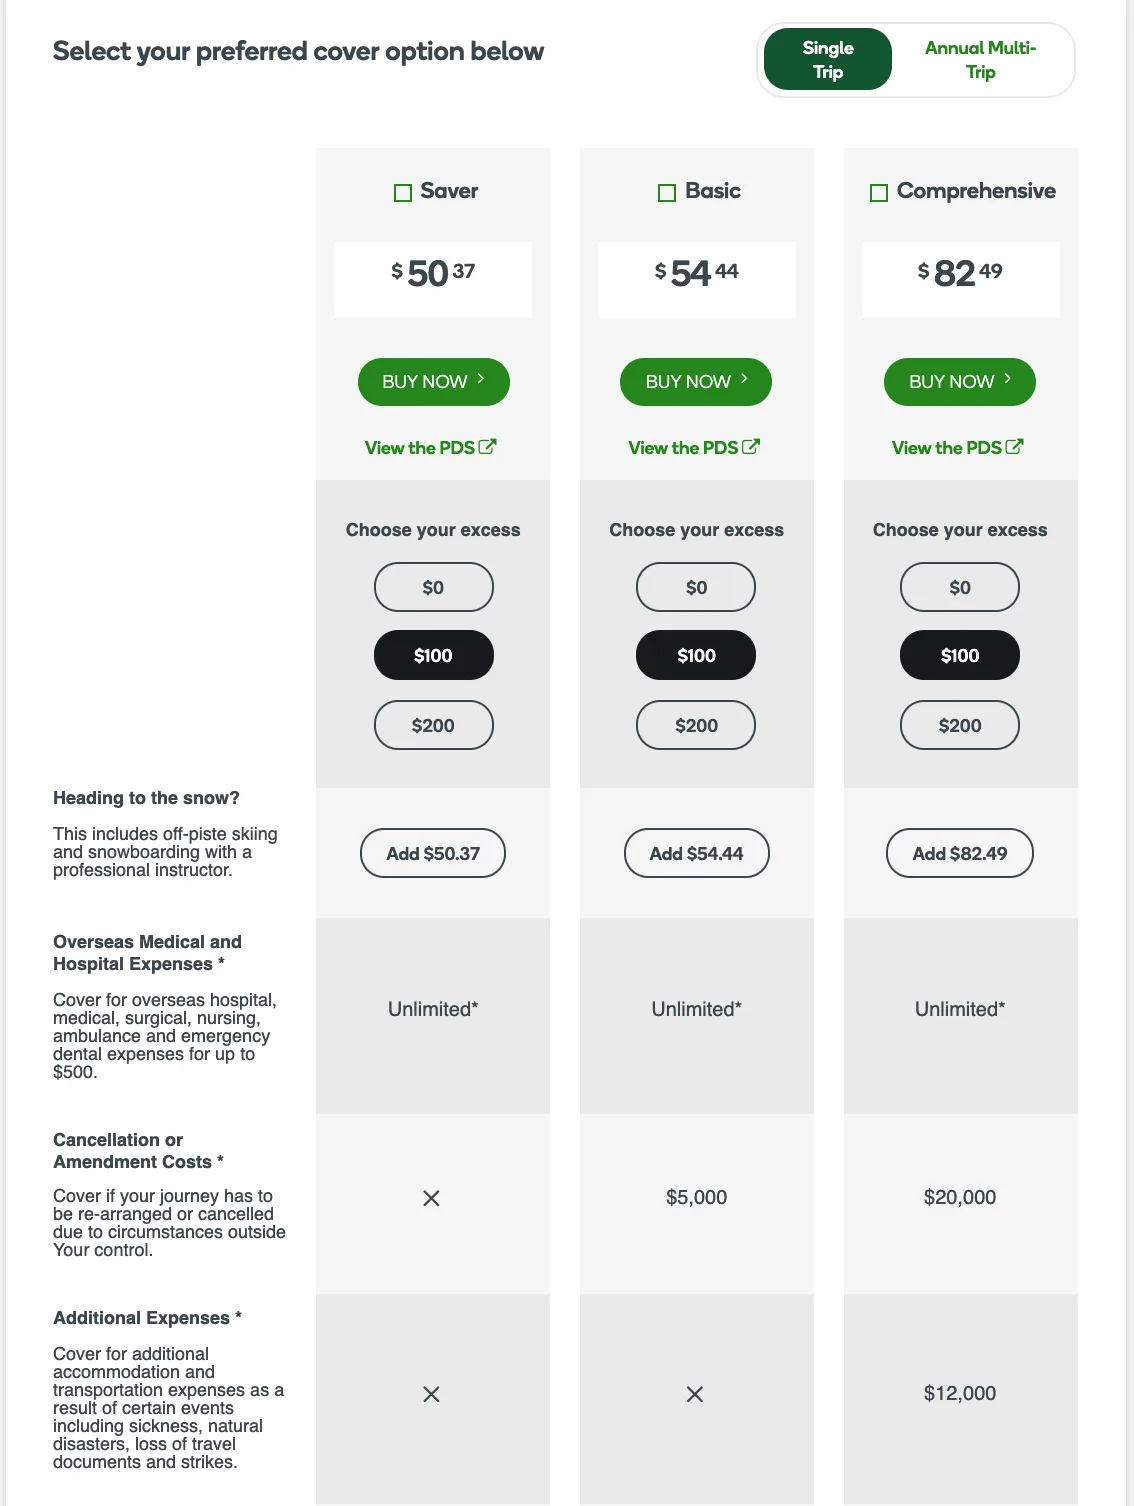The image size is (1134, 1506).
Task: Select $100 excess for Basic
Action: 696,655
